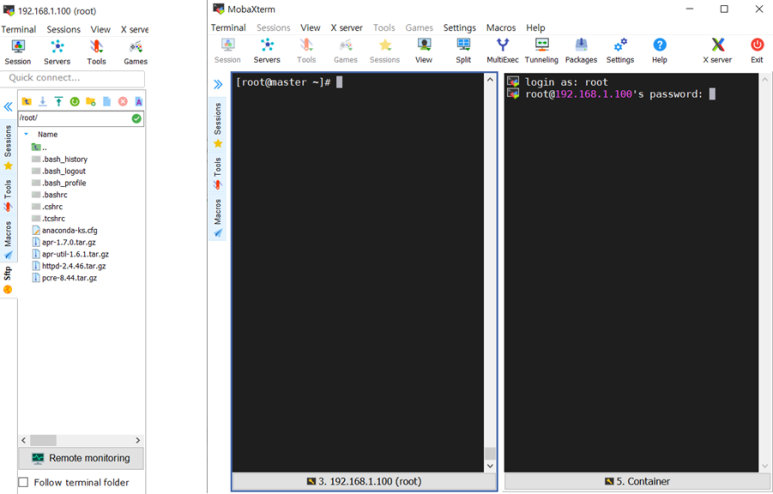
Task: Click the SFTP go-to-parent-folder icon
Action: [x=27, y=102]
